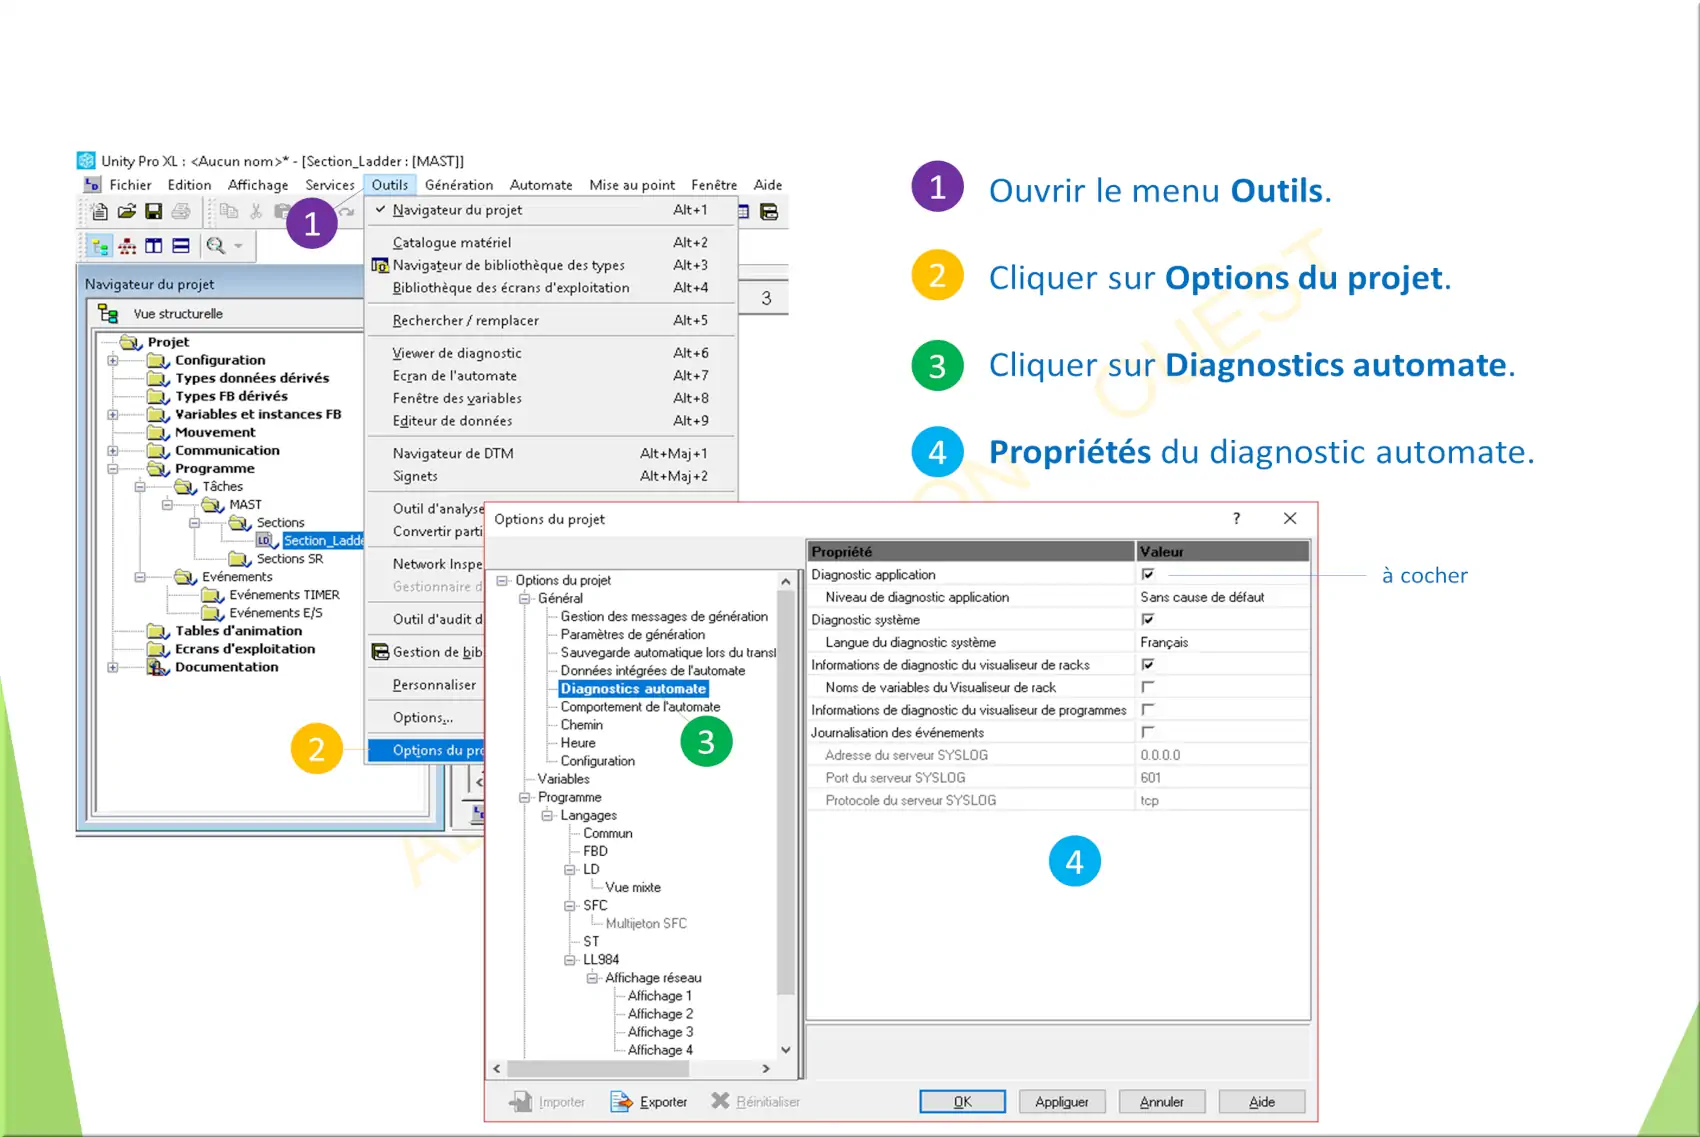Click the Tables d'animation folder icon
Screen dimensions: 1700x1137
click(x=158, y=631)
